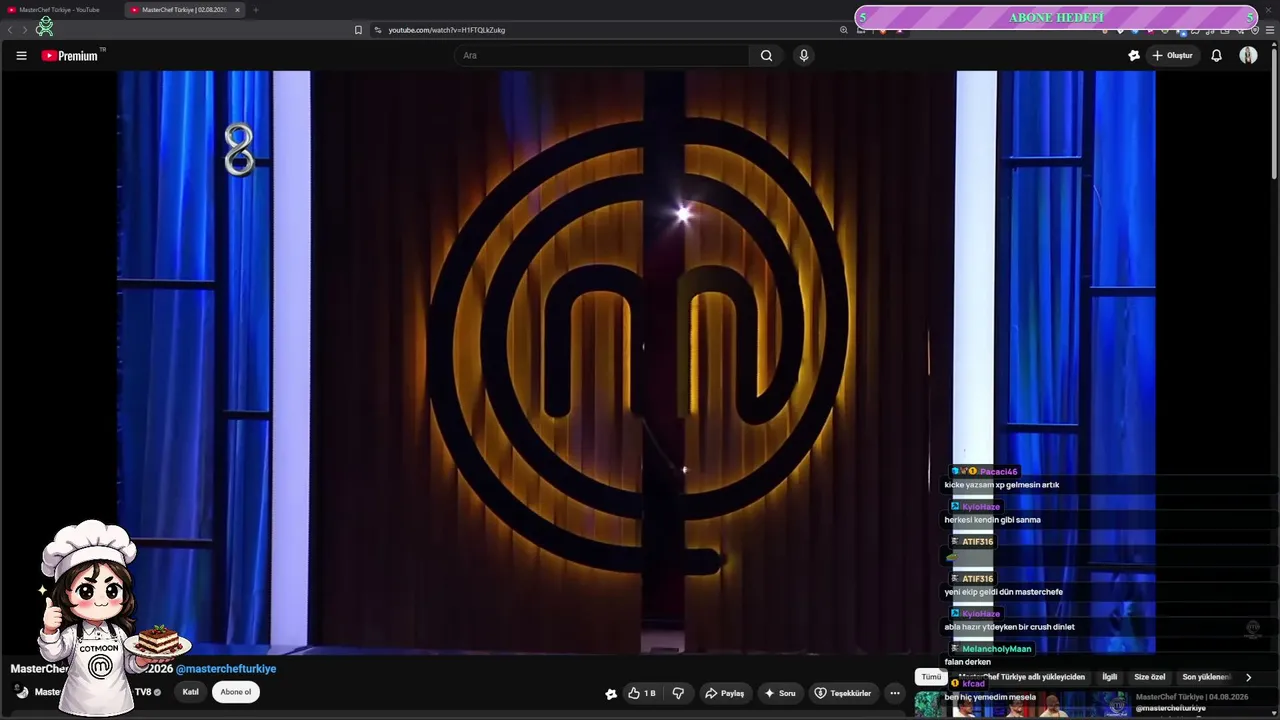Open the browser main menu

[x=1270, y=30]
